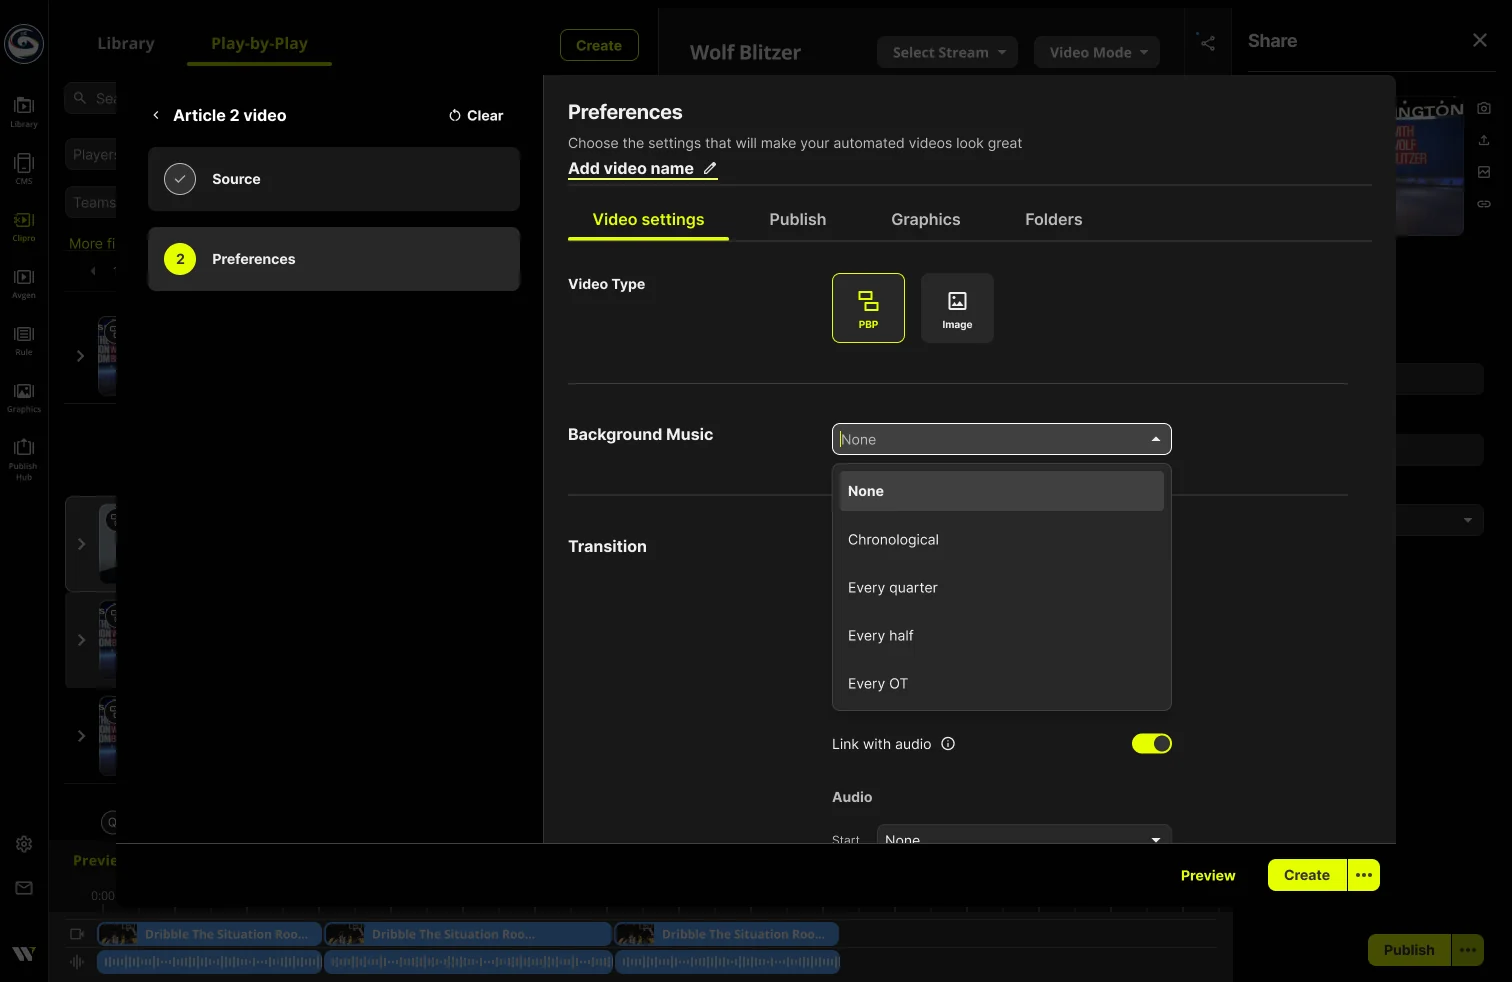Select Image video type
1512x982 pixels.
pyautogui.click(x=957, y=308)
